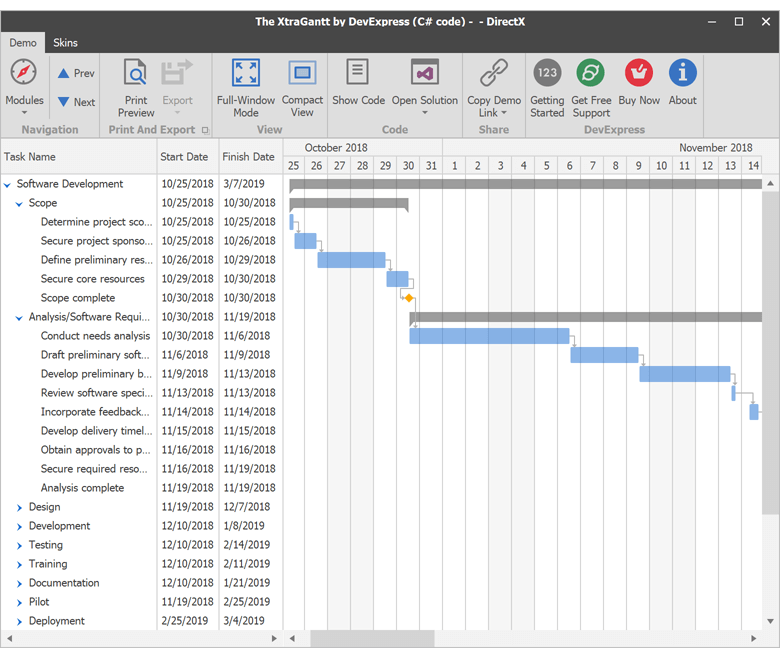Click the Open Solution icon
Screen dimensions: 780x658
(x=425, y=73)
